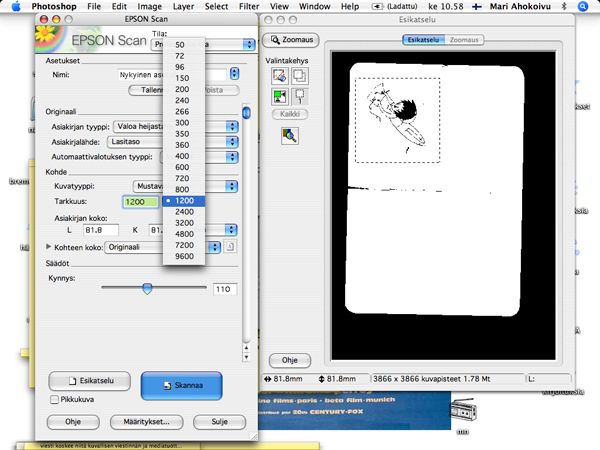Switch to the Zoomaus tab
Viewport: 600px width, 450px height.
464,40
